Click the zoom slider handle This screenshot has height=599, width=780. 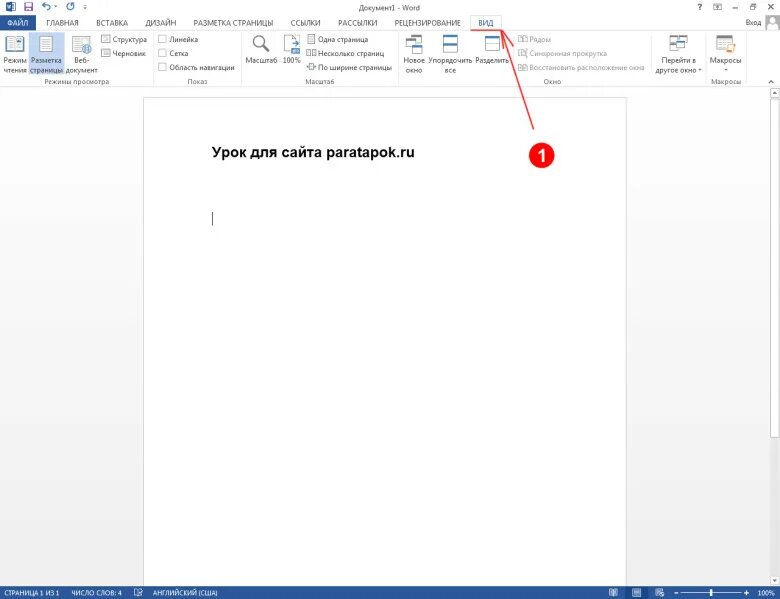711,593
